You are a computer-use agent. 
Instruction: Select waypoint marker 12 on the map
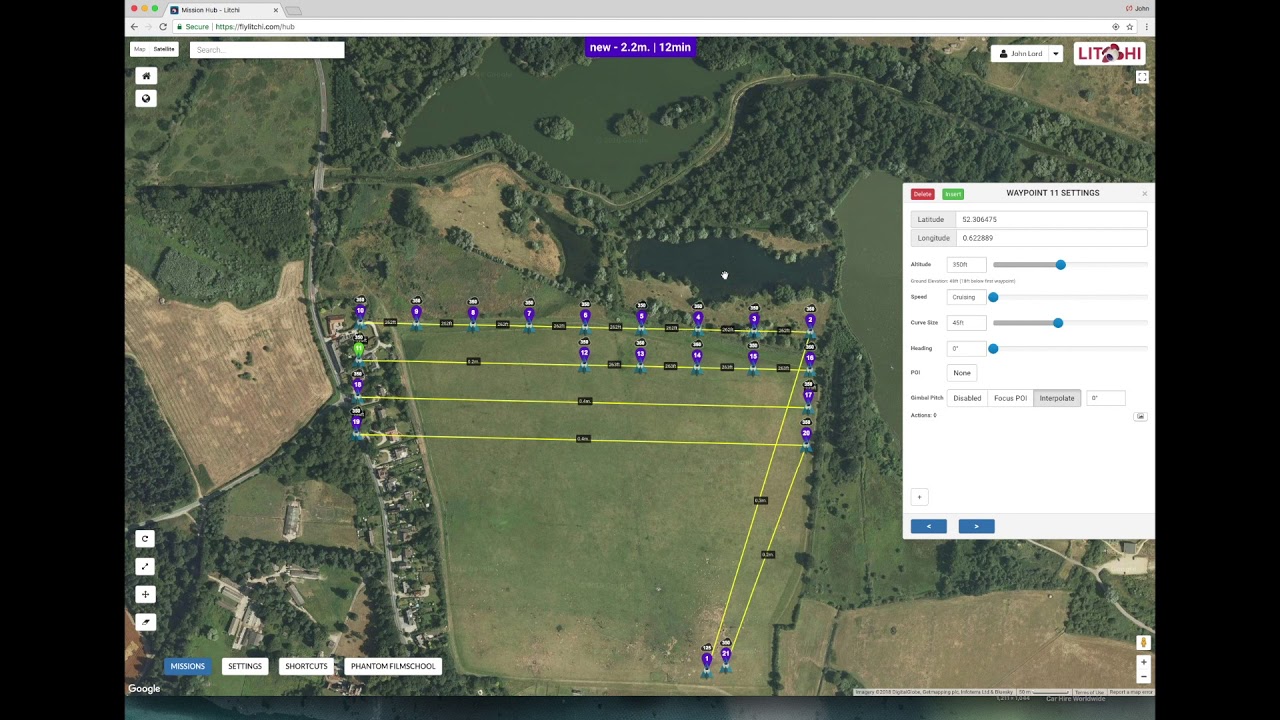[584, 354]
